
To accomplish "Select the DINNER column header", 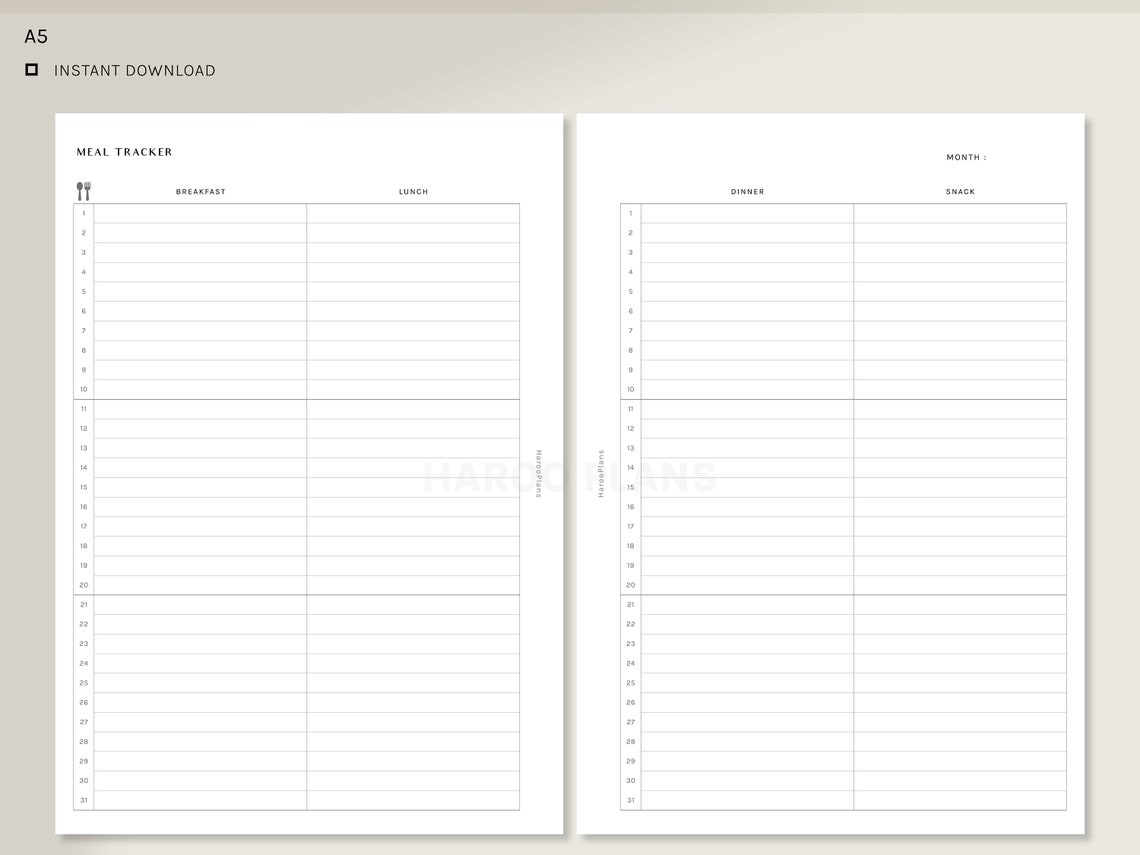I will (747, 191).
